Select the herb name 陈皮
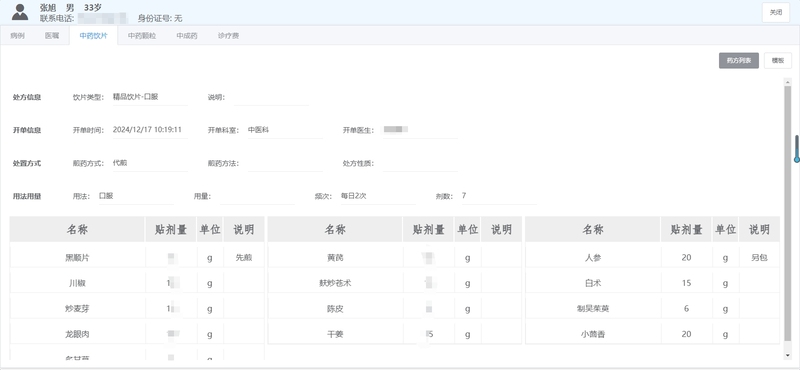This screenshot has width=800, height=370. (335, 309)
